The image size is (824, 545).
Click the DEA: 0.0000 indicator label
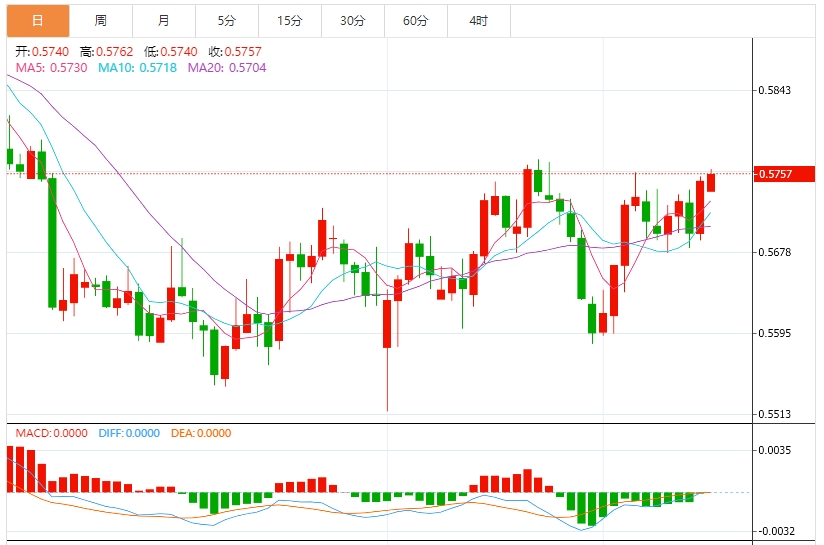coord(201,433)
